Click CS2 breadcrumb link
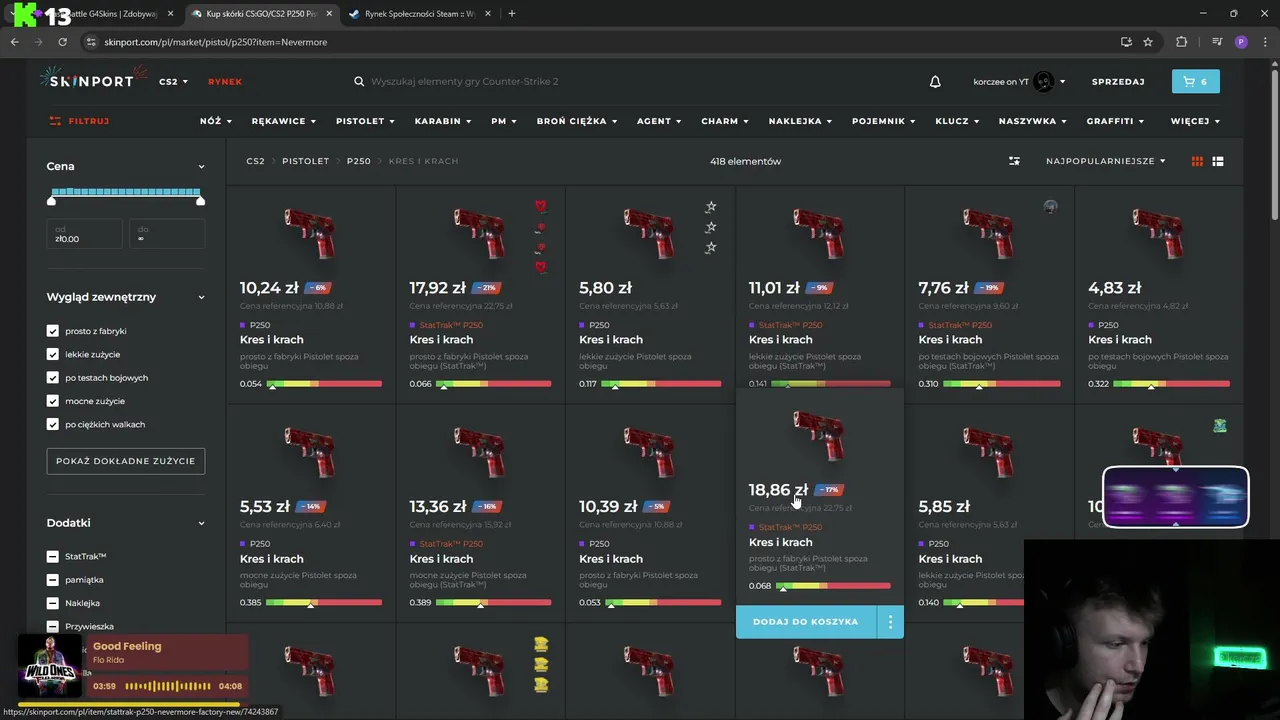 (x=255, y=161)
